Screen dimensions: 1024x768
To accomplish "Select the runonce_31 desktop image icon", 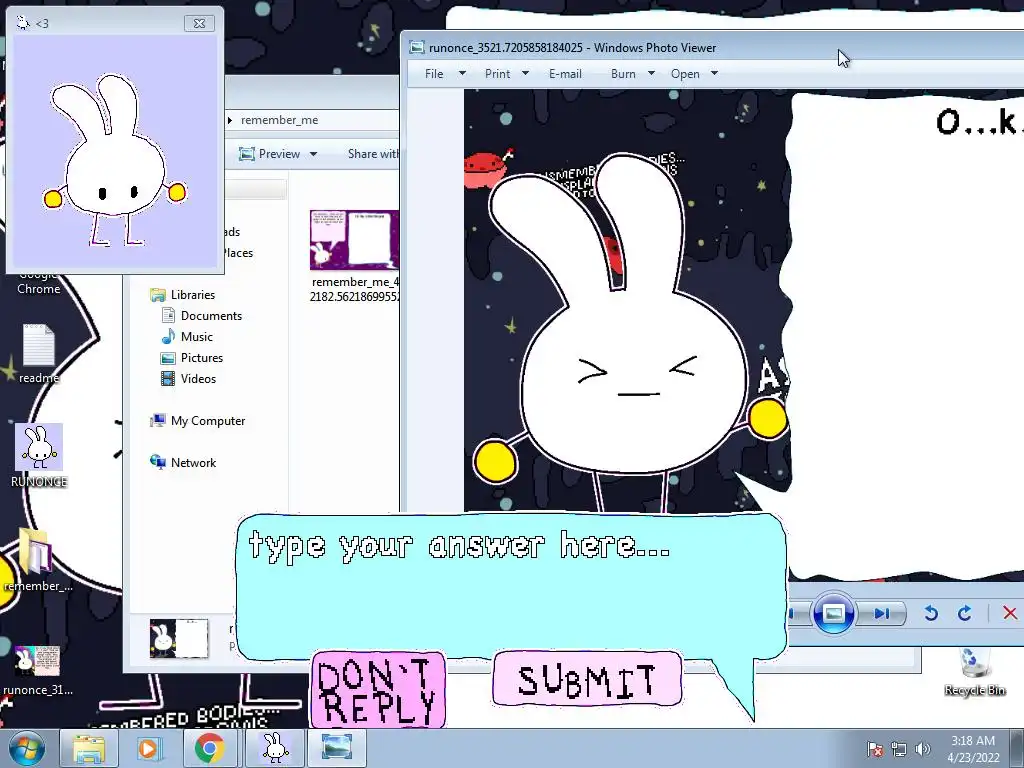I will point(37,670).
